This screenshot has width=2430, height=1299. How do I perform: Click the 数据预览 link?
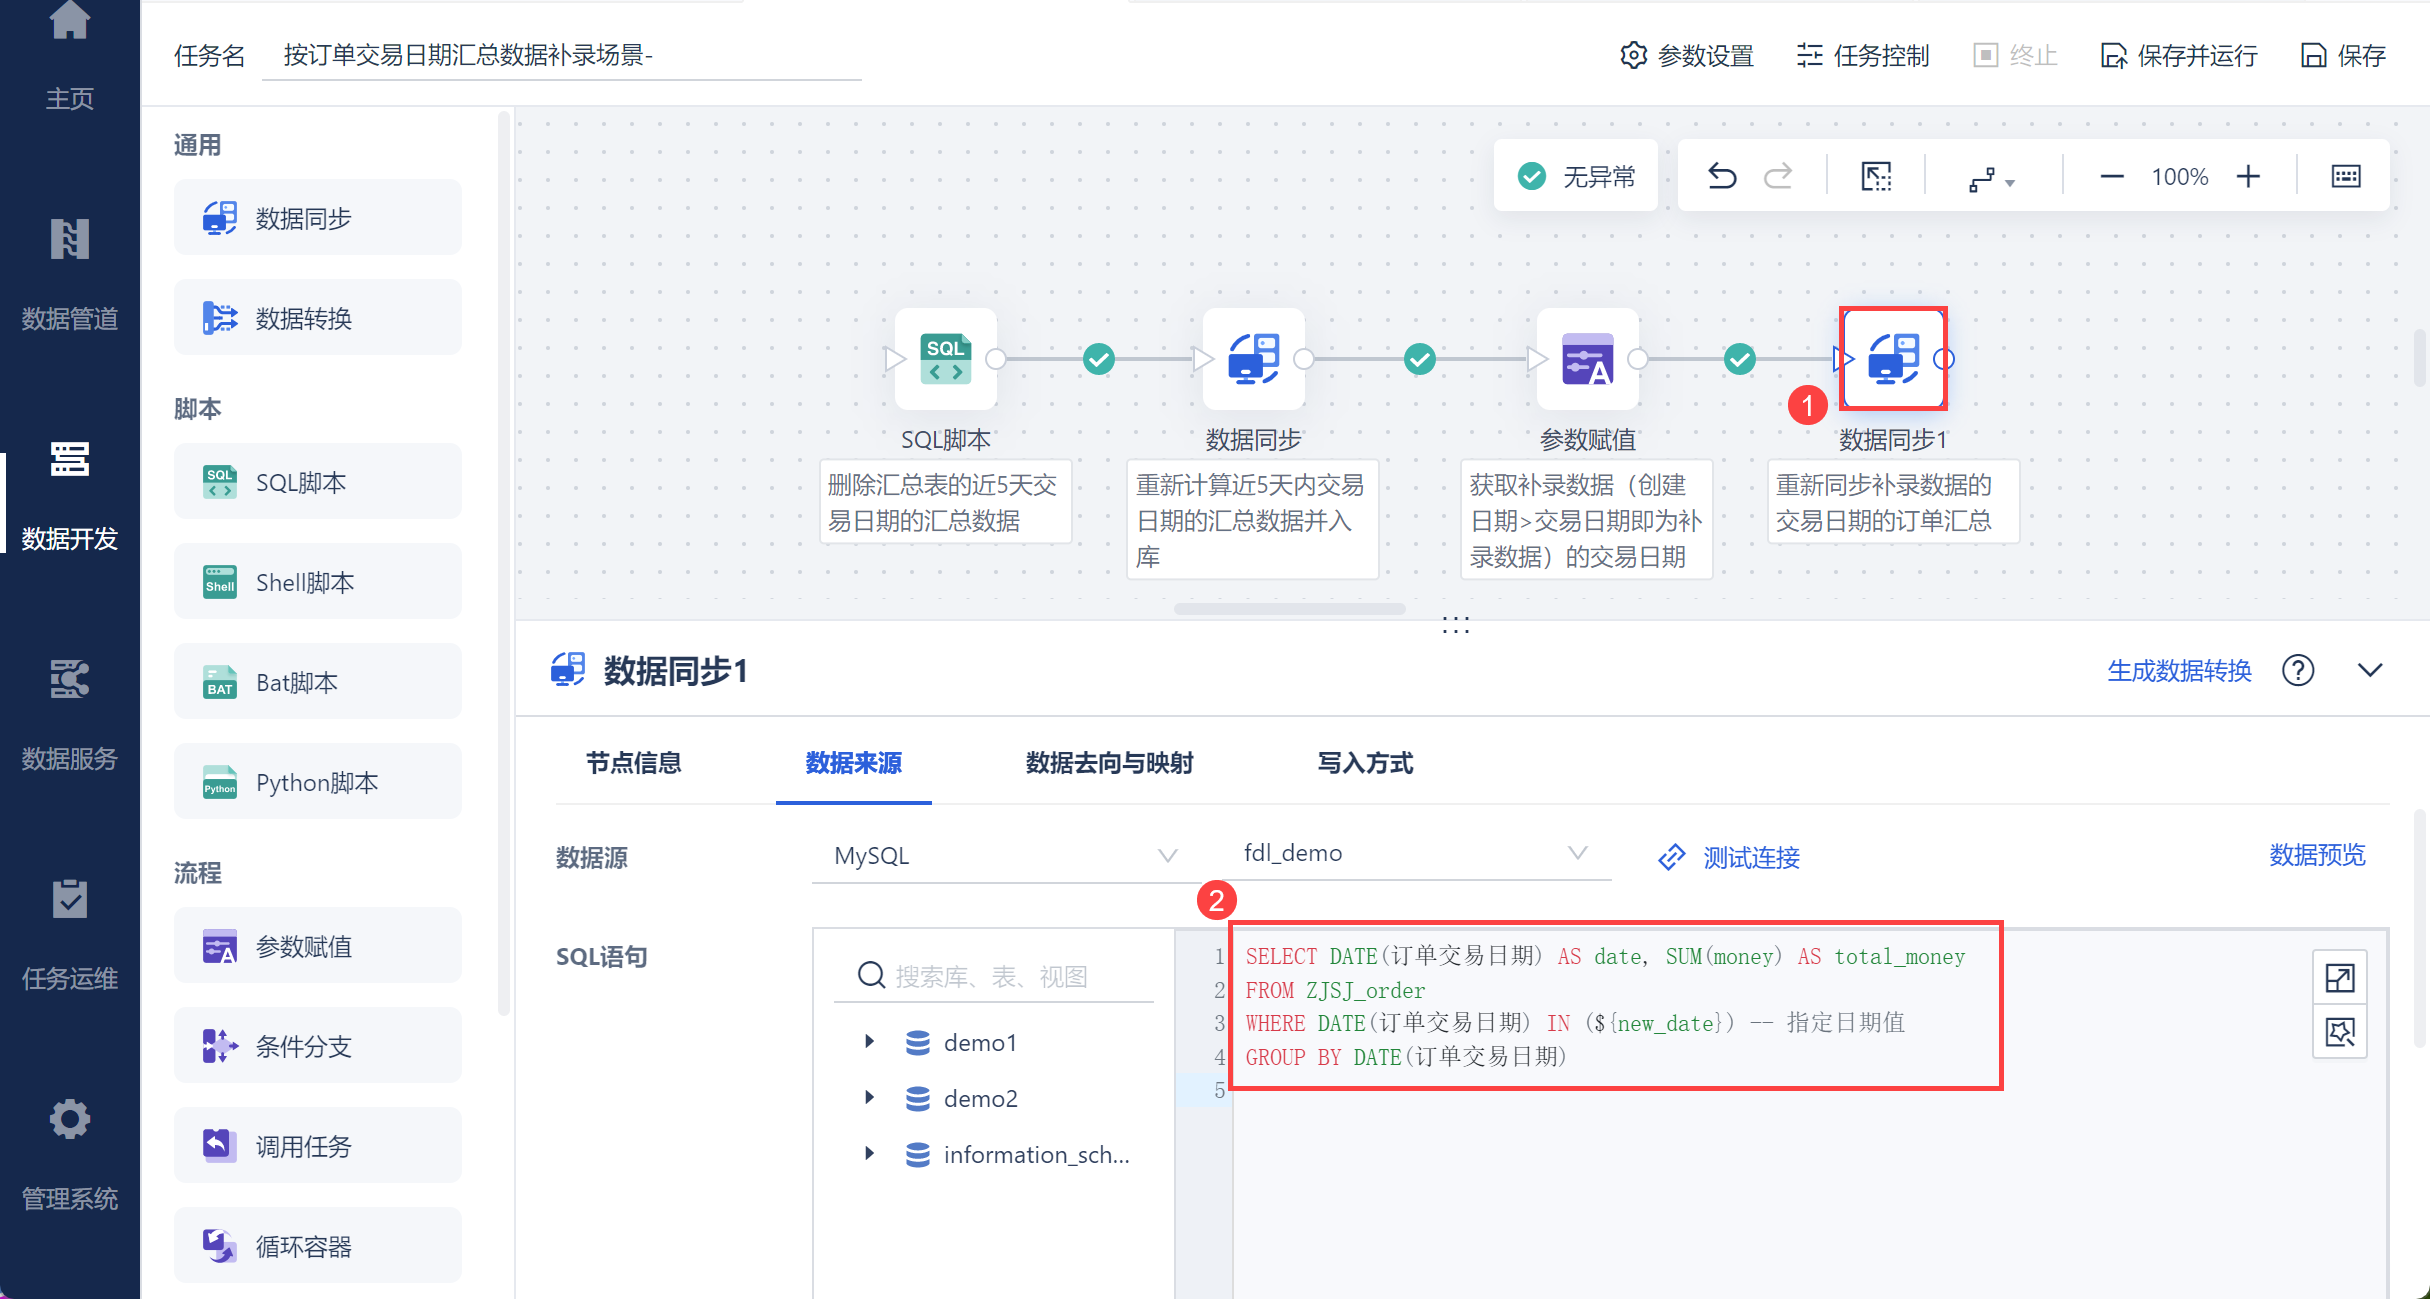pos(2316,855)
